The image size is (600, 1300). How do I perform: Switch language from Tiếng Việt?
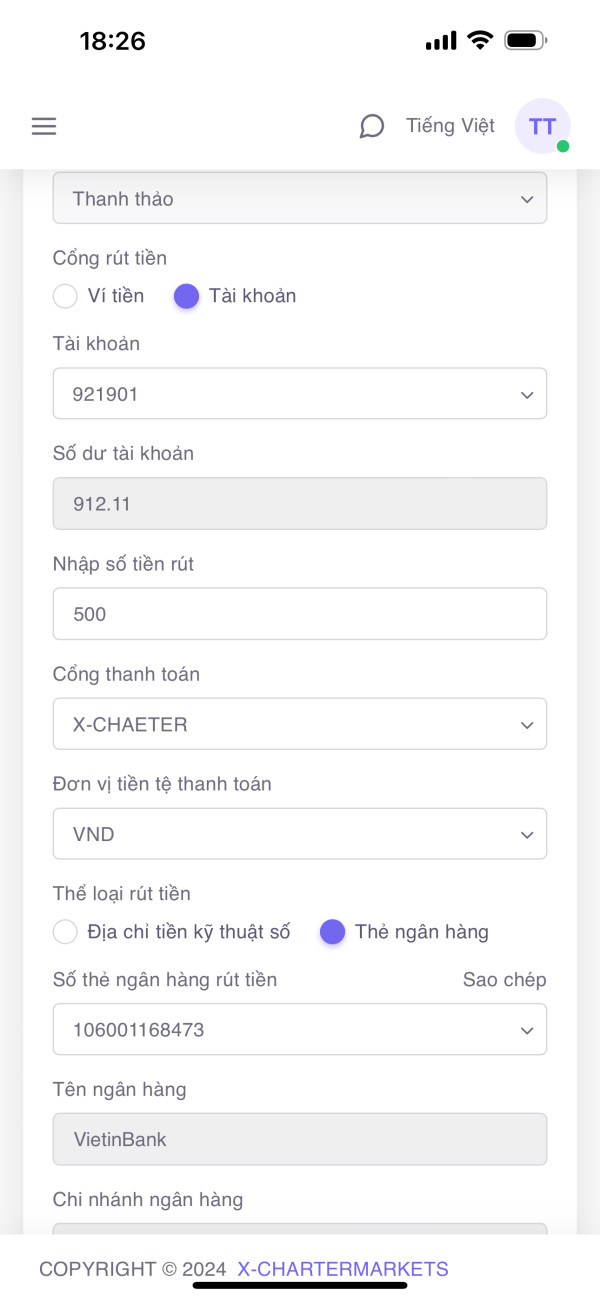pyautogui.click(x=450, y=126)
